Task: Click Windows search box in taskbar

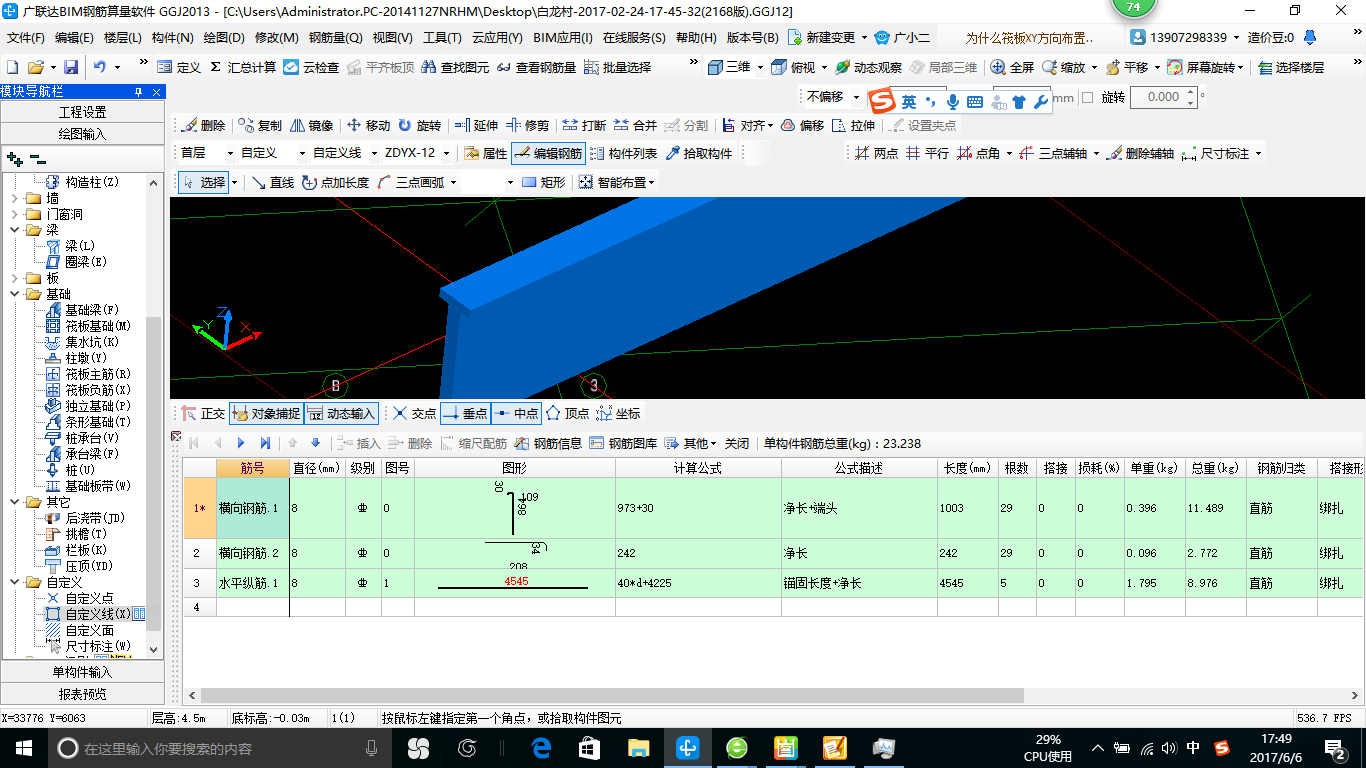Action: tap(218, 748)
